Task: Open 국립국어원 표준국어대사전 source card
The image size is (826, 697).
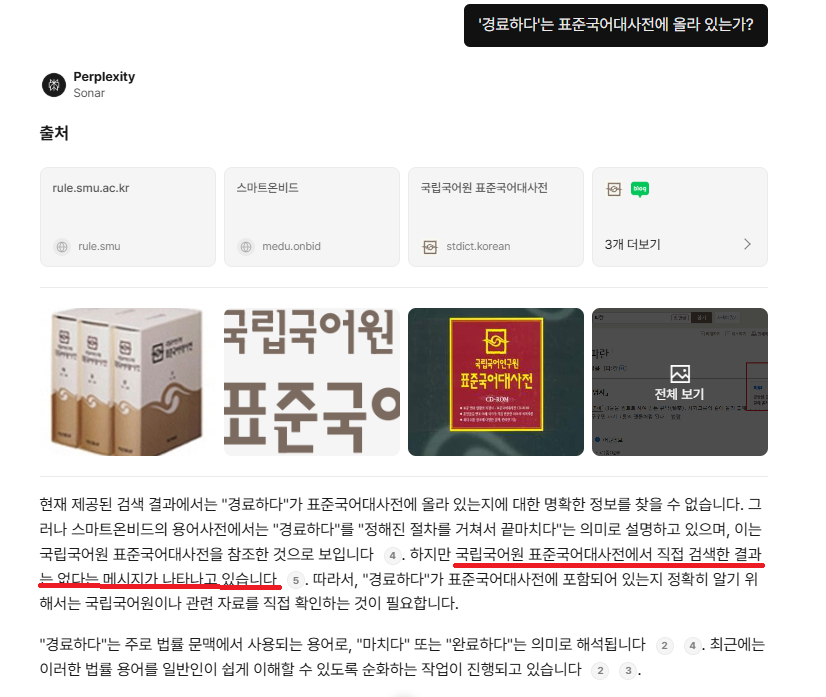Action: (x=496, y=217)
